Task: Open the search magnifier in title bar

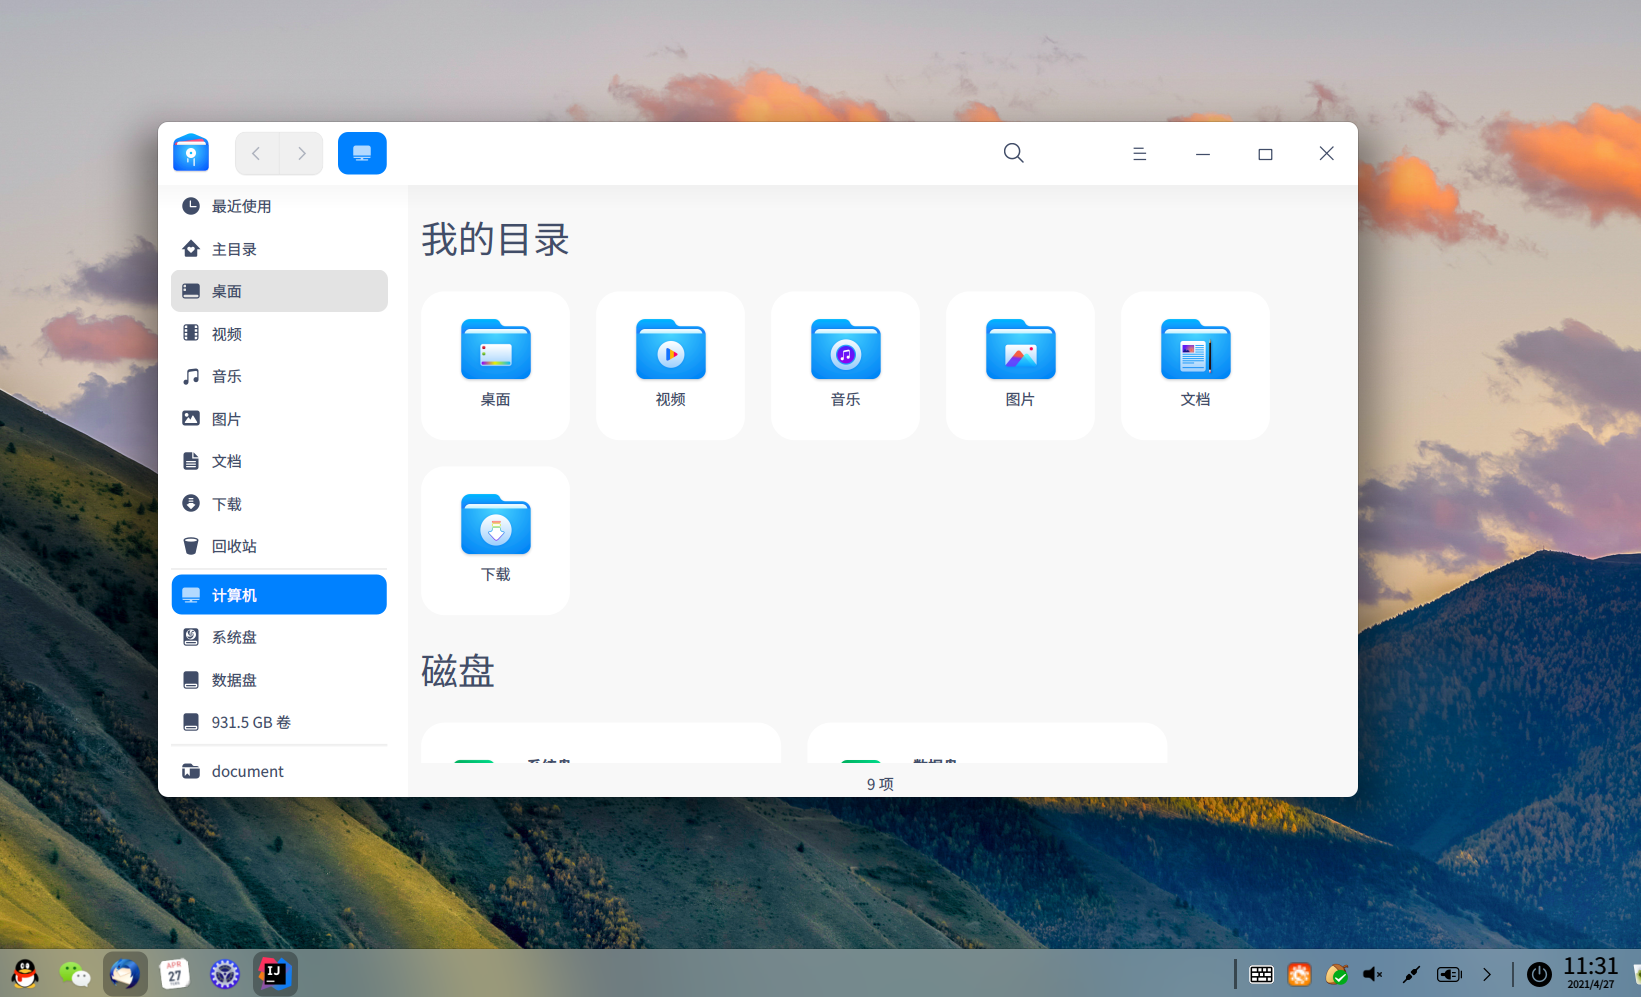Action: tap(1014, 153)
